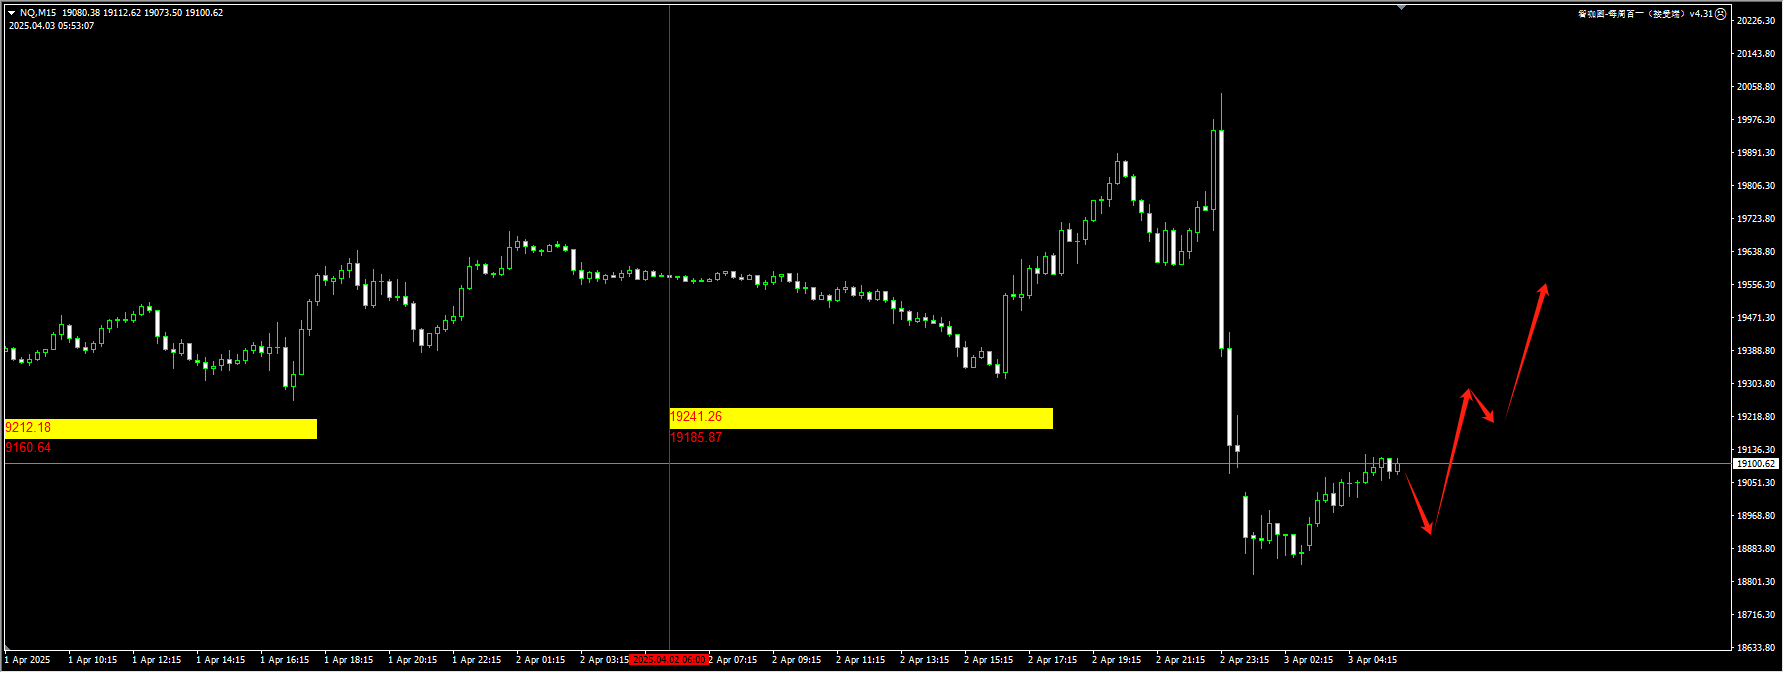Select the yellow zone labeled 9212.18

click(x=160, y=428)
